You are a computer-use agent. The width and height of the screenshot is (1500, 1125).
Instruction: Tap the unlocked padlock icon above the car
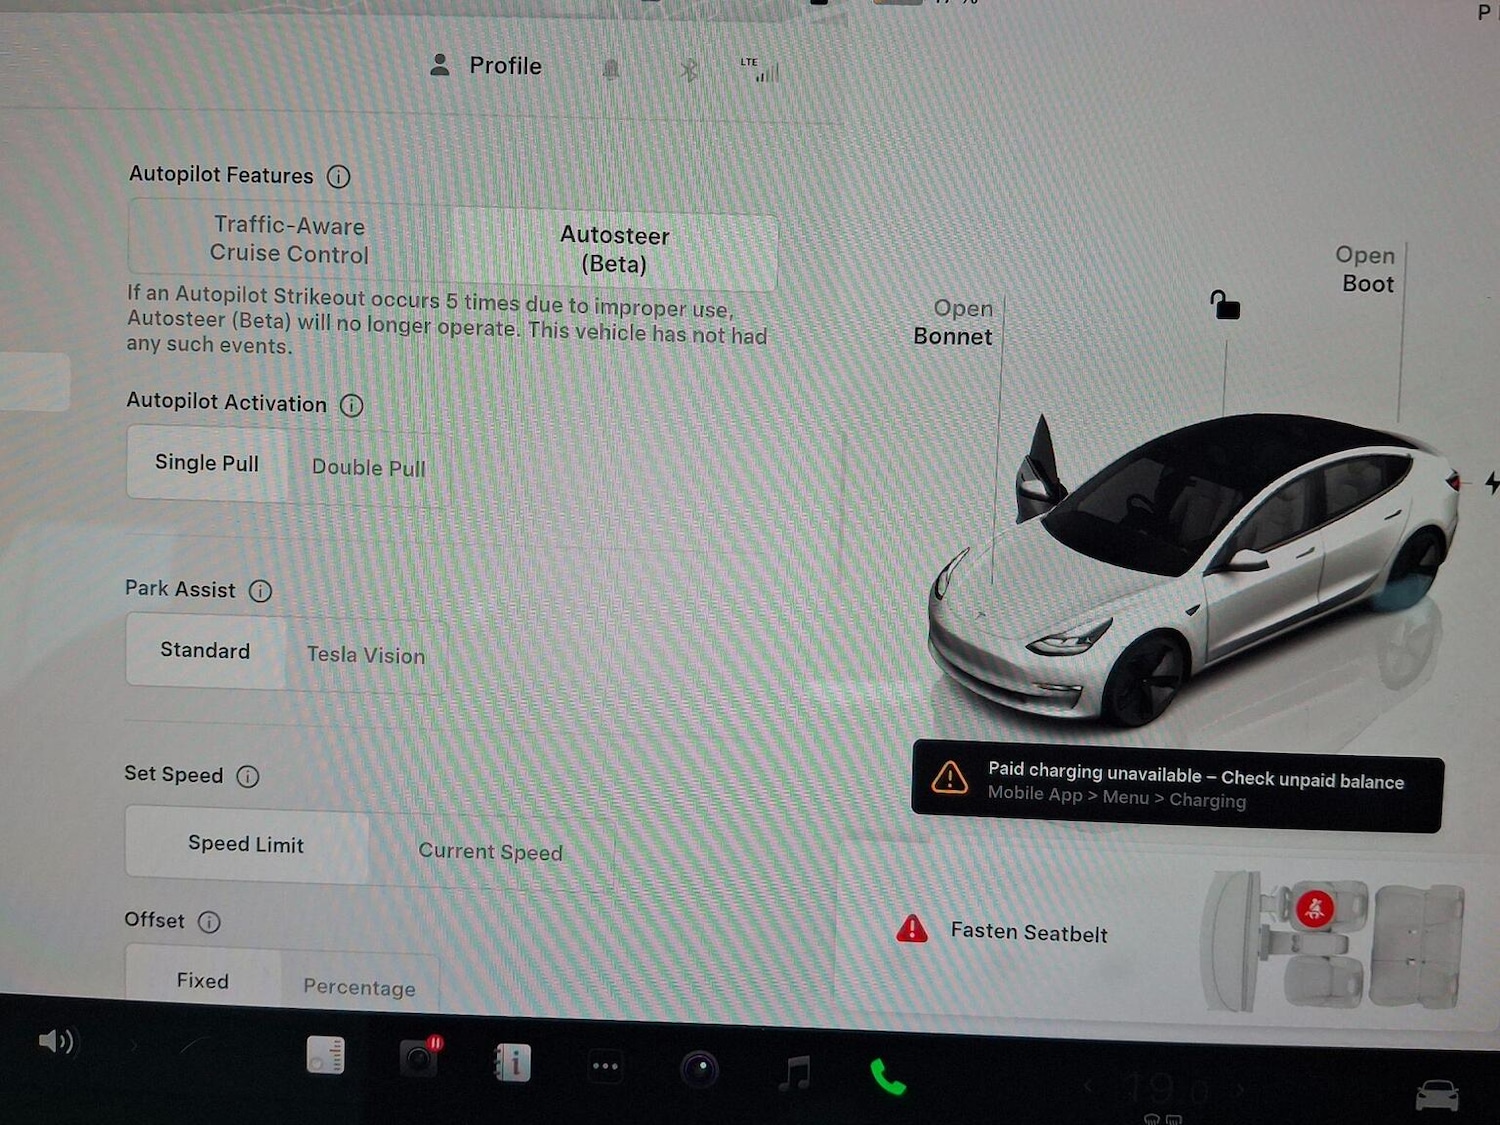(x=1223, y=306)
